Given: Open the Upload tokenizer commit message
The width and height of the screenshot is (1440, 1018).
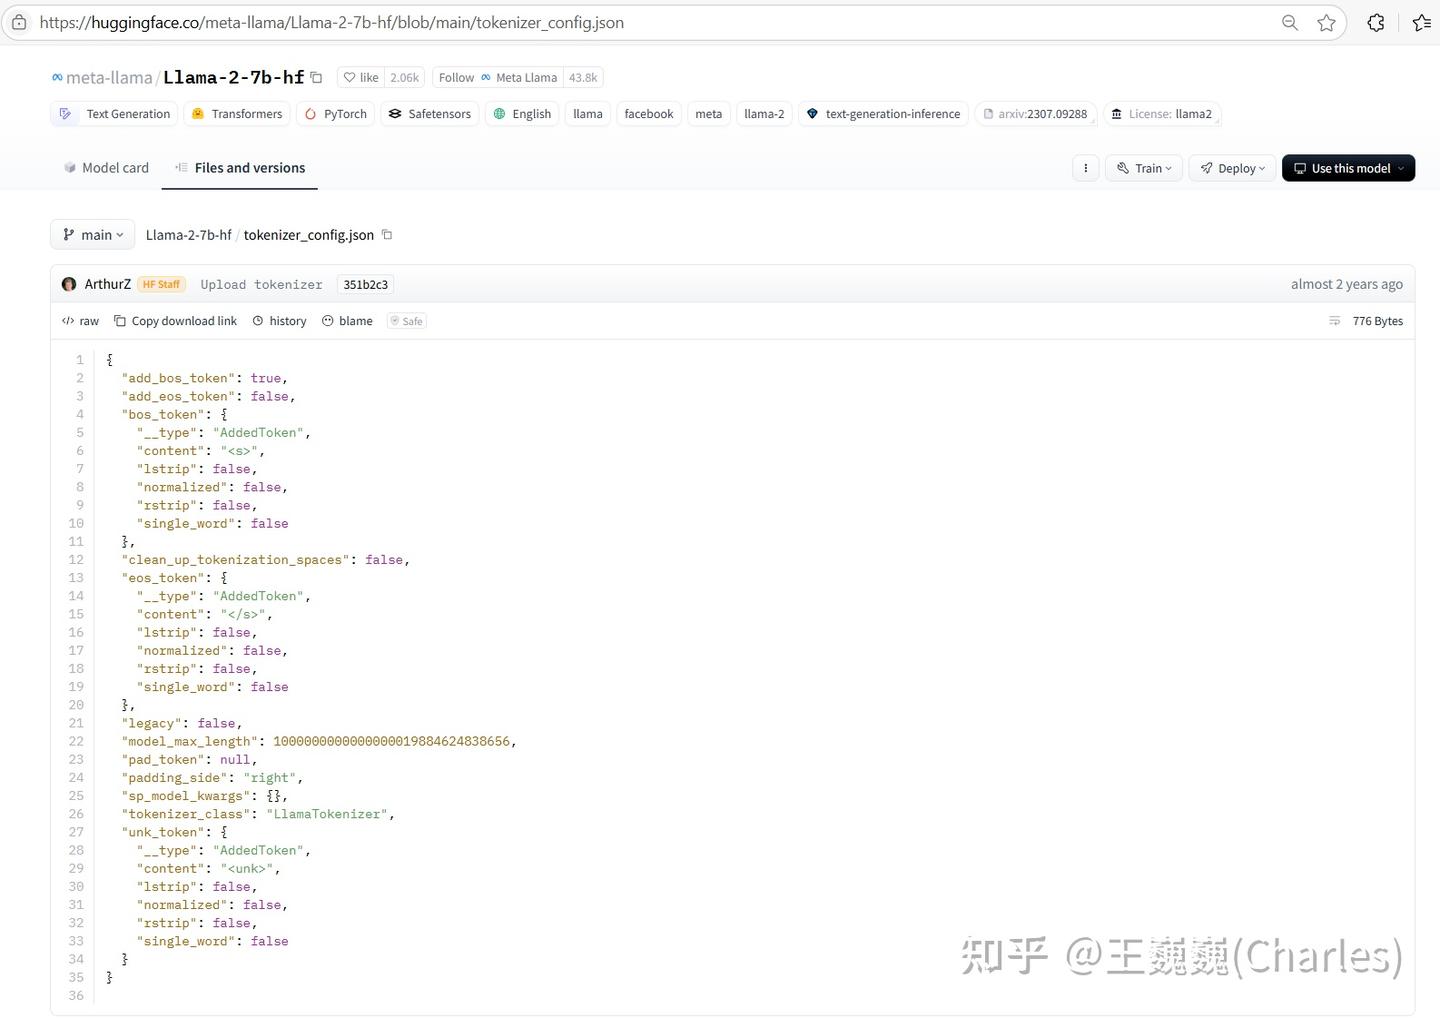Looking at the screenshot, I should point(261,284).
